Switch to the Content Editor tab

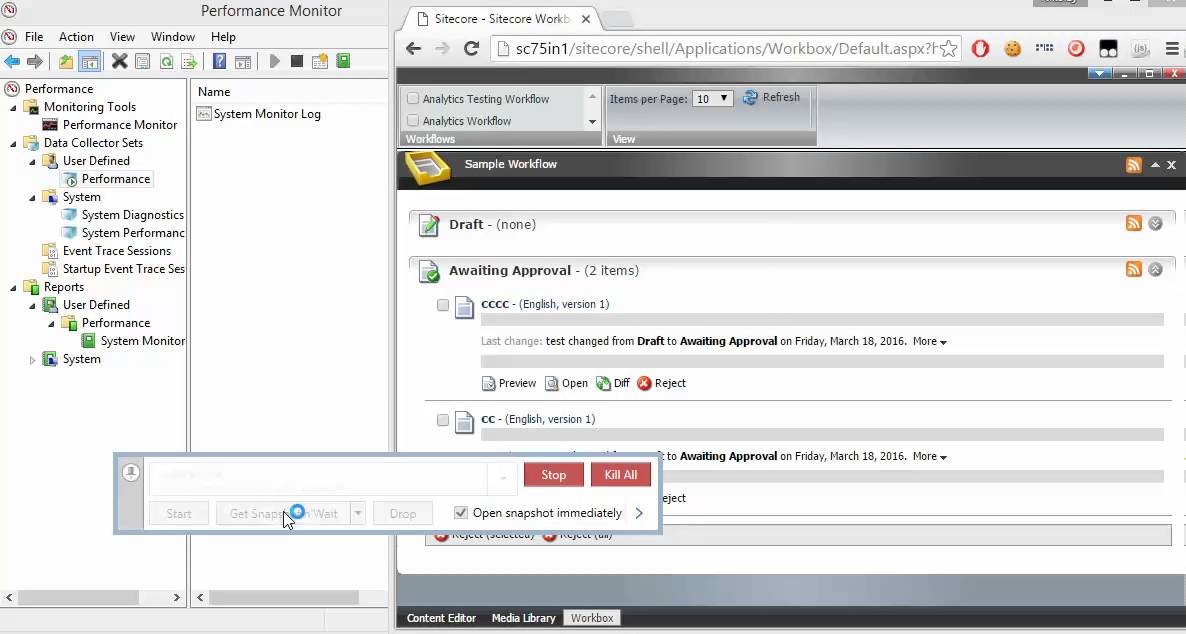coord(441,618)
